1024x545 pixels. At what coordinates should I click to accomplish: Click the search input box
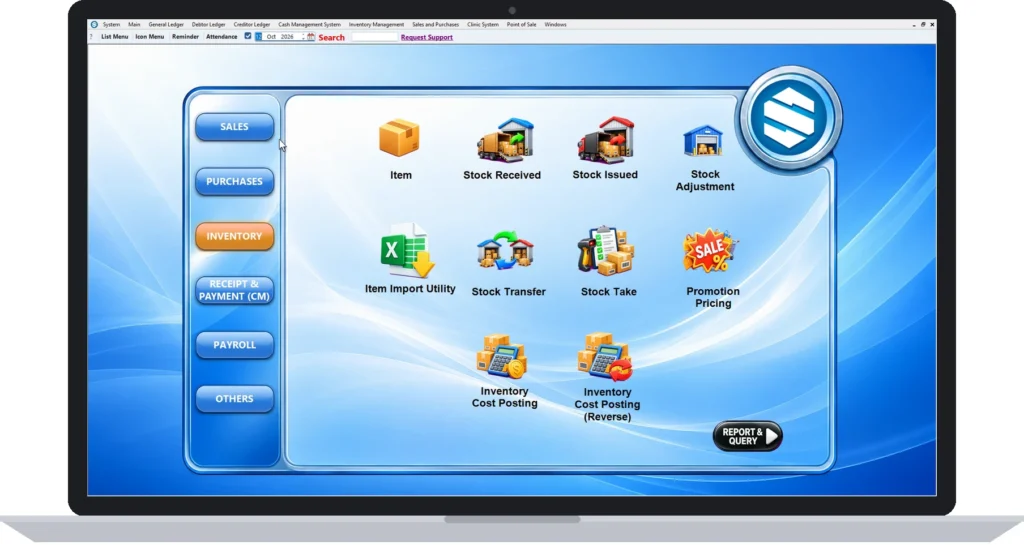pos(374,37)
